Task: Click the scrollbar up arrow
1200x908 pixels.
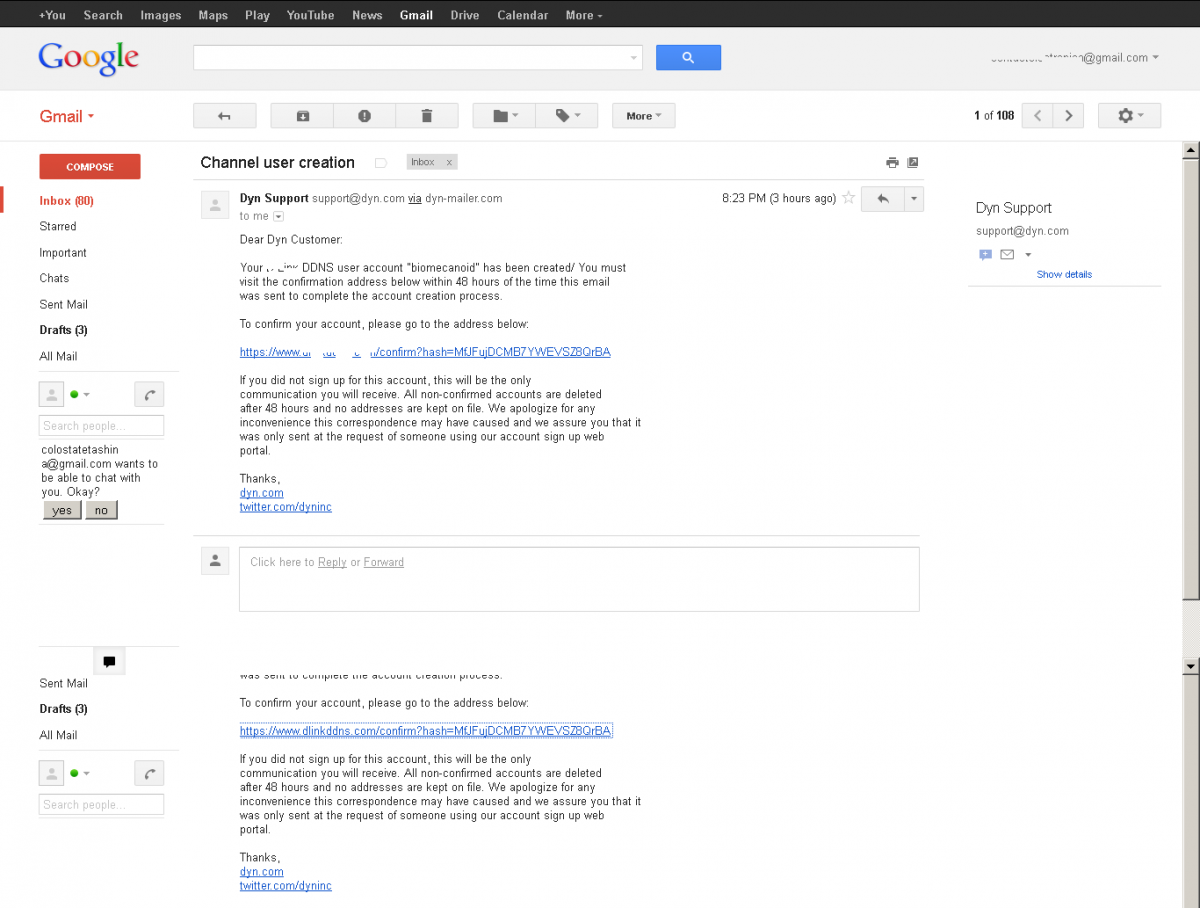Action: click(x=1190, y=151)
